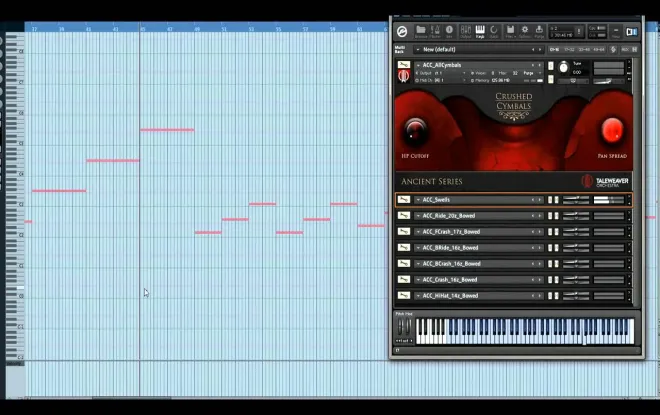Solo the ACC_Crash_16z_Bowed instrument
Image resolution: width=660 pixels, height=415 pixels.
(x=550, y=280)
